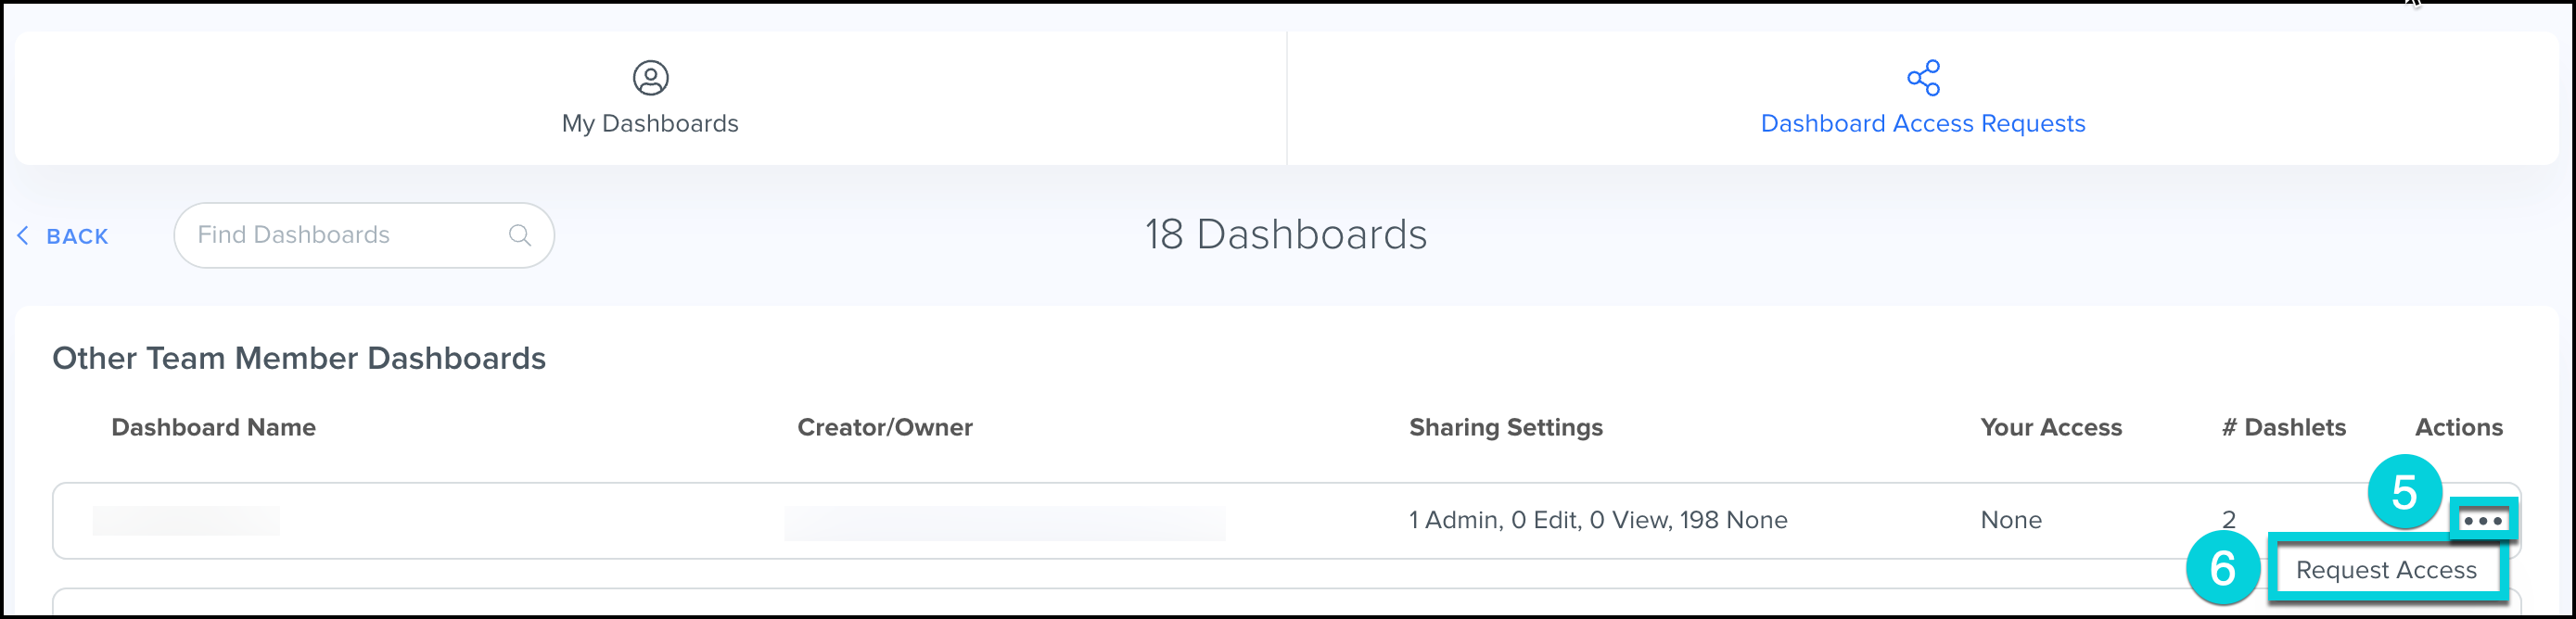
Task: Click the magnifier icon in the search box
Action: coord(519,235)
